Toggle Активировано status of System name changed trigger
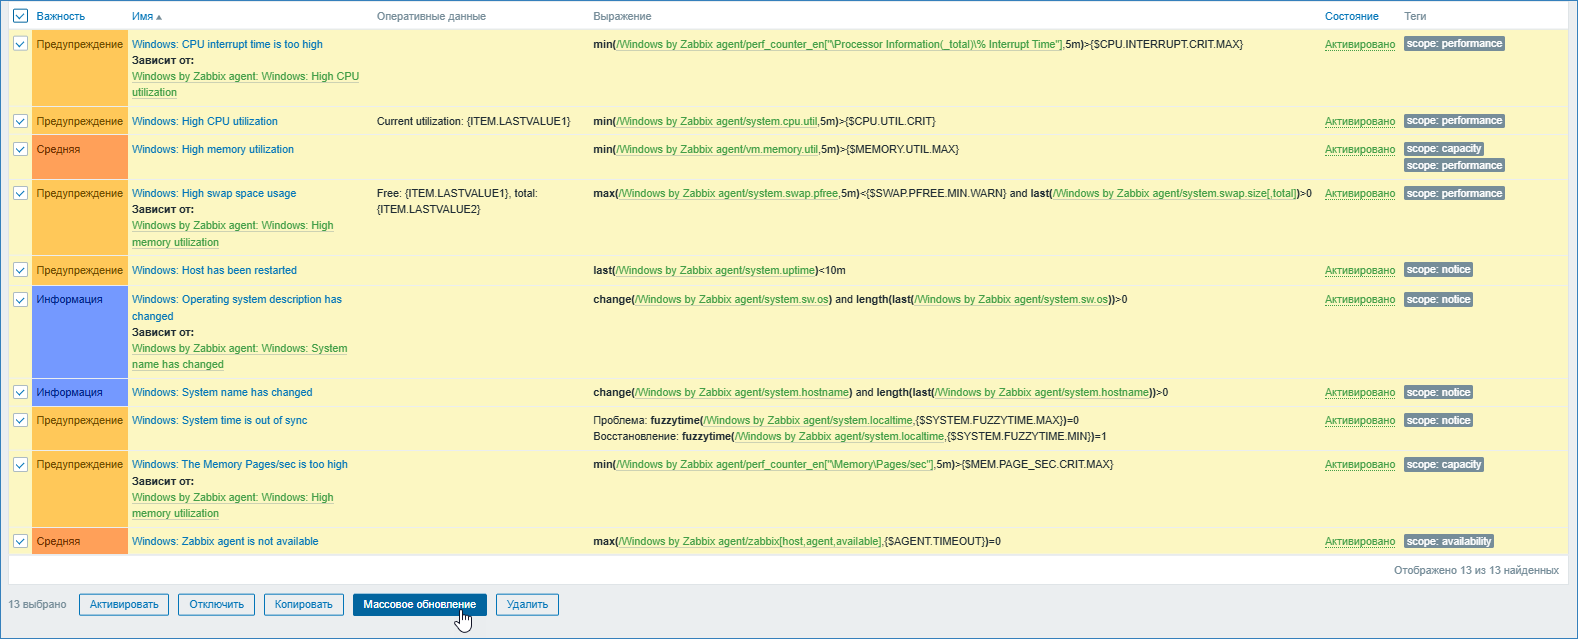 1359,392
